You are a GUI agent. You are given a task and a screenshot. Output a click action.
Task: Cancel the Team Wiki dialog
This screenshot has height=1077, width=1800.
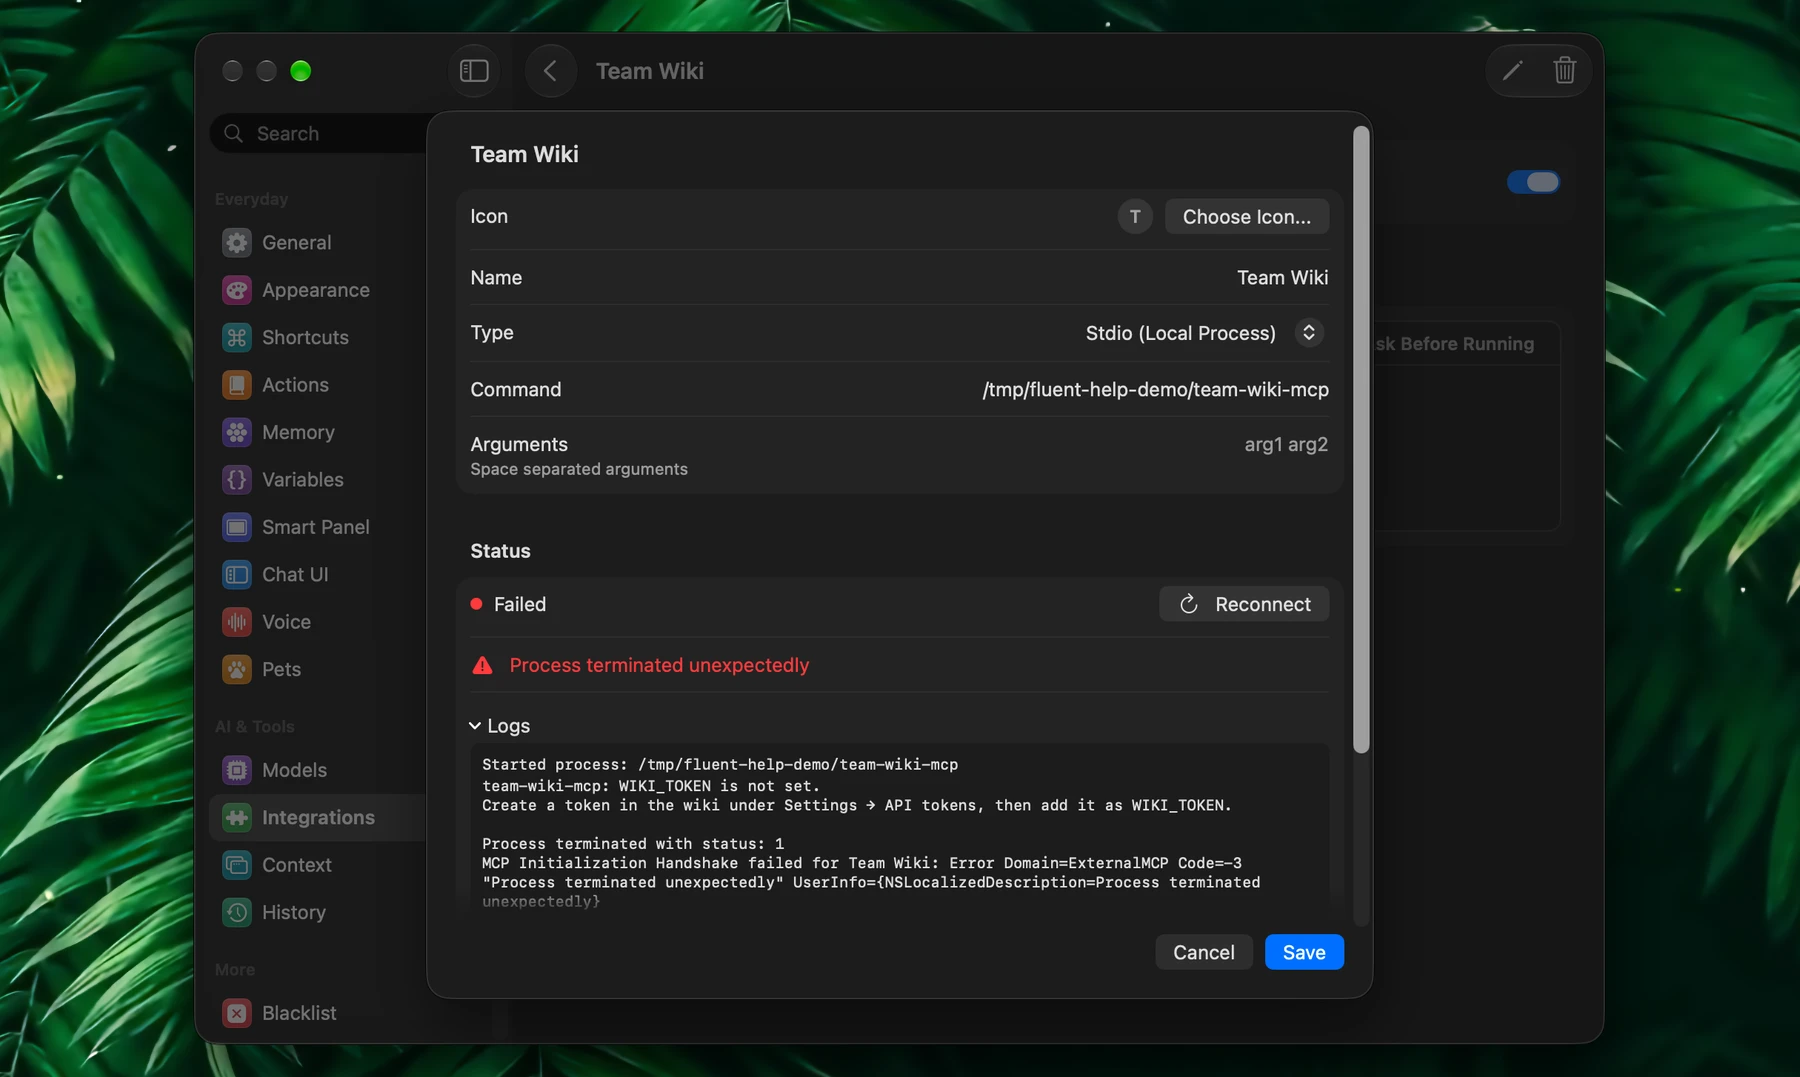click(1204, 952)
